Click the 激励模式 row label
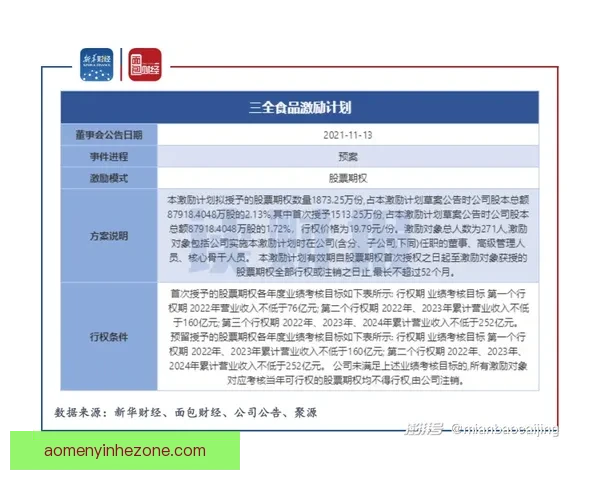The image size is (600, 480). pyautogui.click(x=109, y=178)
